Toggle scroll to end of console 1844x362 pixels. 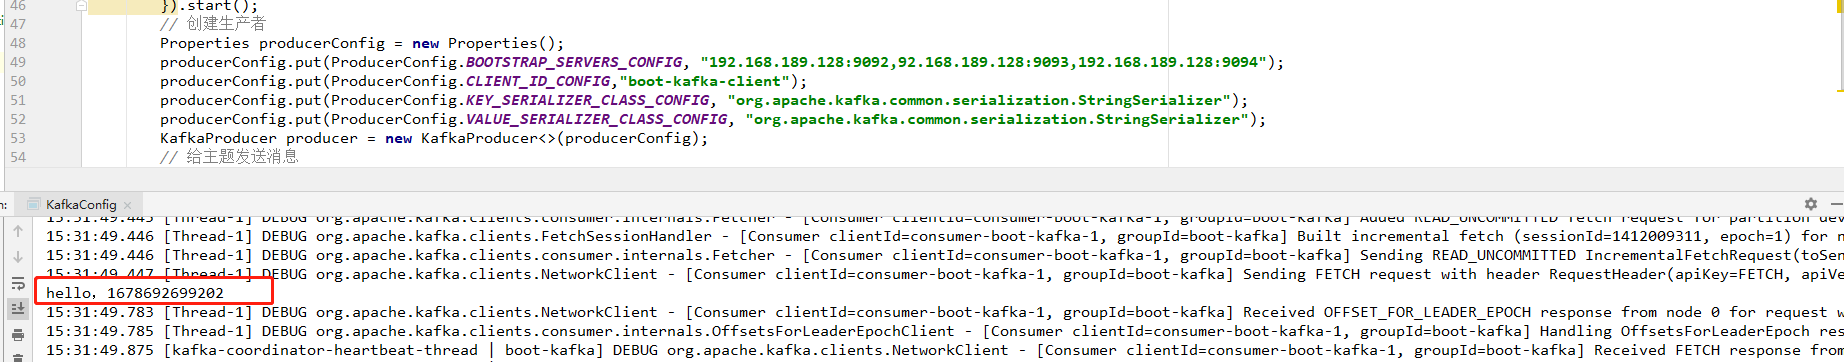tap(18, 309)
